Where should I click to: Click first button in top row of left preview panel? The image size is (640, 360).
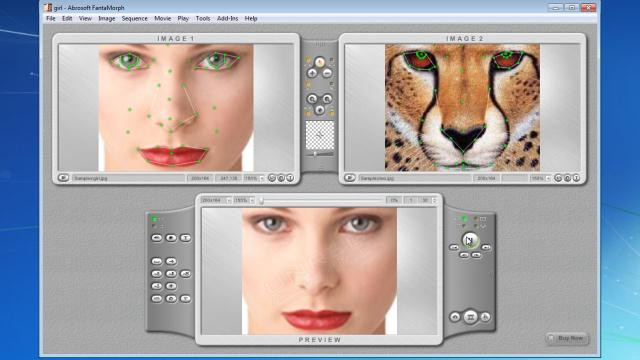tap(157, 238)
